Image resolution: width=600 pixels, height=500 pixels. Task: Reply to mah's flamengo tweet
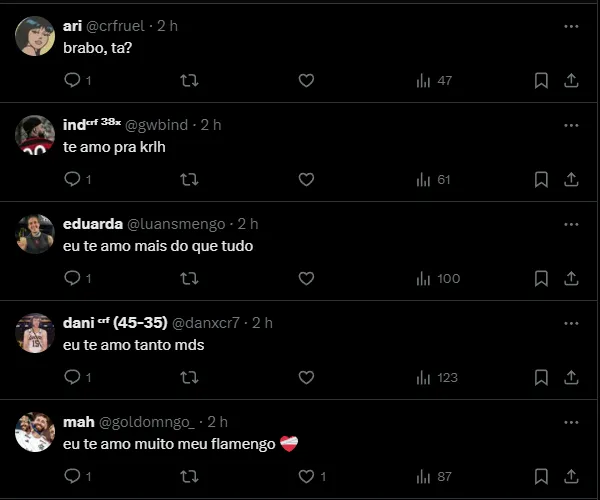point(72,476)
